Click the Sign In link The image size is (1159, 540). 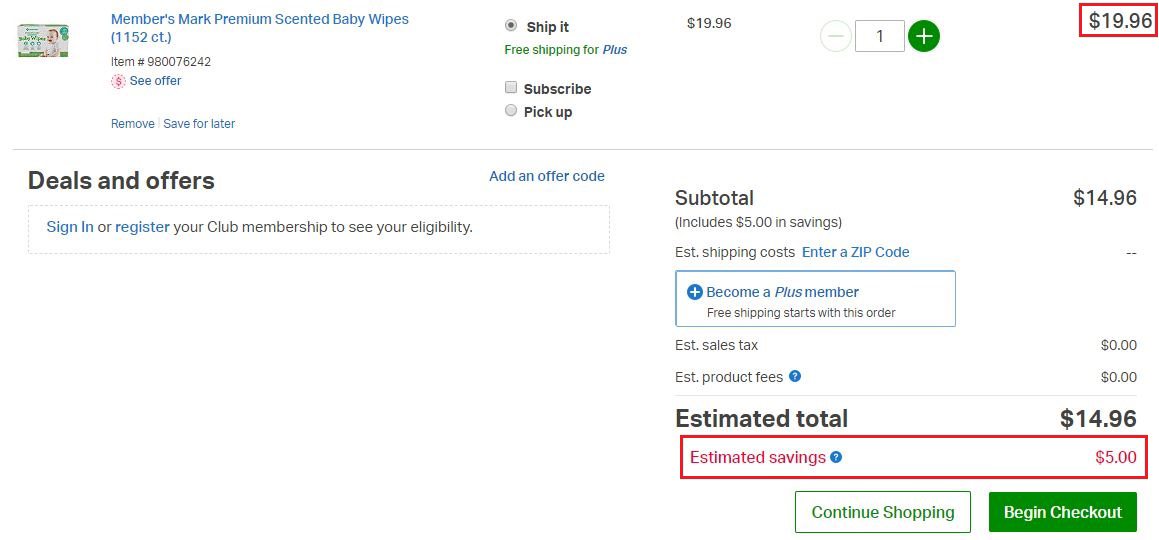tap(70, 227)
